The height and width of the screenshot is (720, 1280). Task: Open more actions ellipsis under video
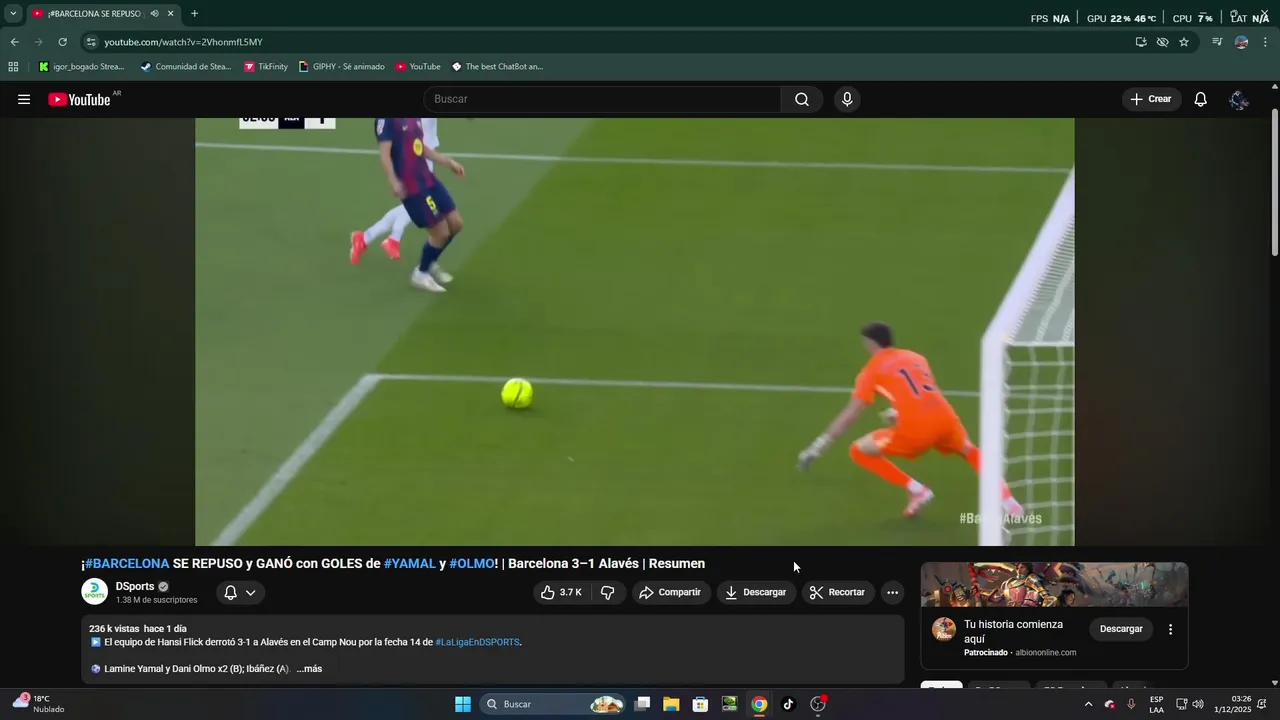[x=893, y=592]
